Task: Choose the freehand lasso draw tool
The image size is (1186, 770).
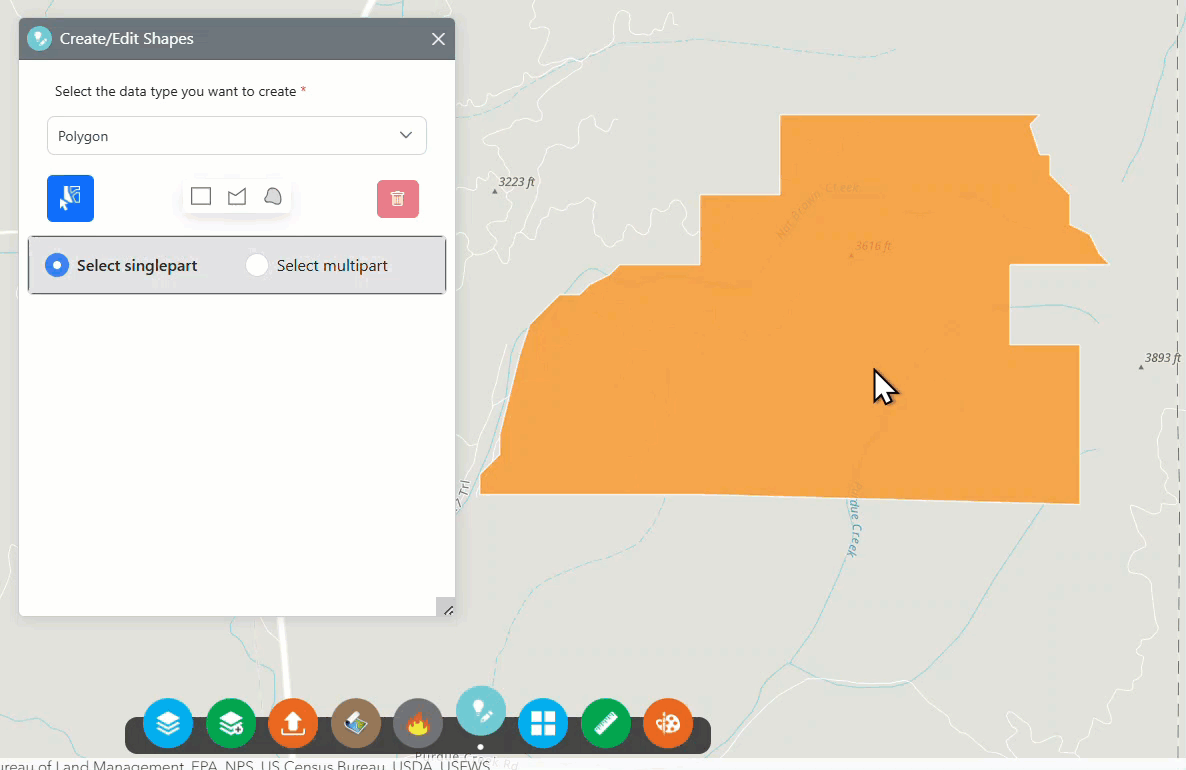Action: 273,197
